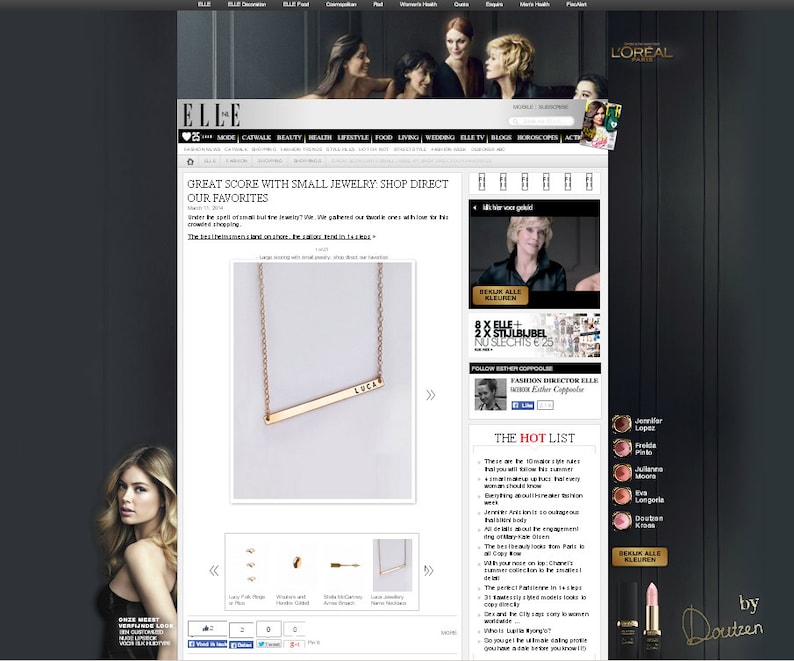Open 10 major style rules article

point(531,465)
